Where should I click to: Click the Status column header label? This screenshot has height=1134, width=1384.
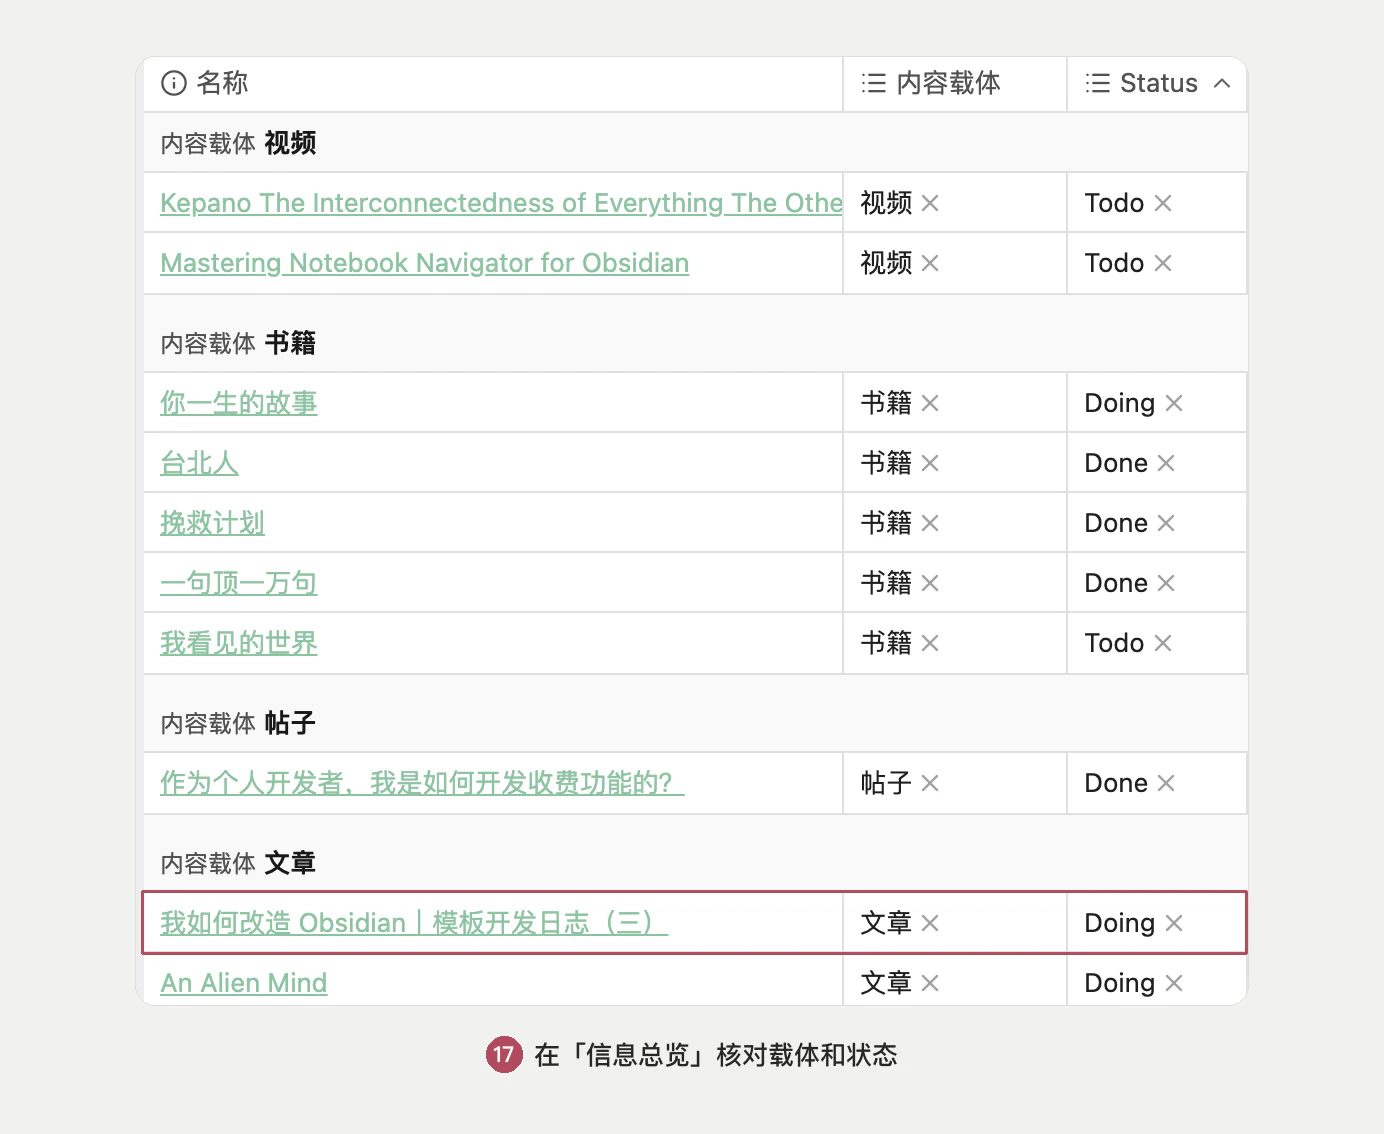coord(1159,83)
